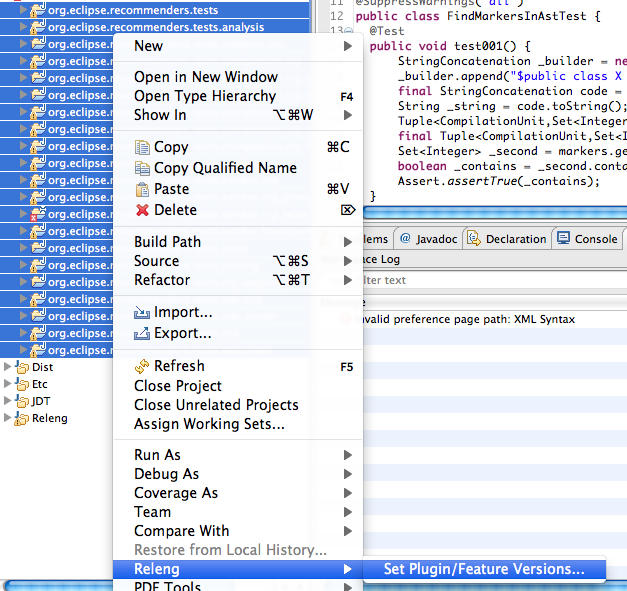Image resolution: width=627 pixels, height=591 pixels.
Task: Click the Console monitor icon
Action: (x=563, y=238)
